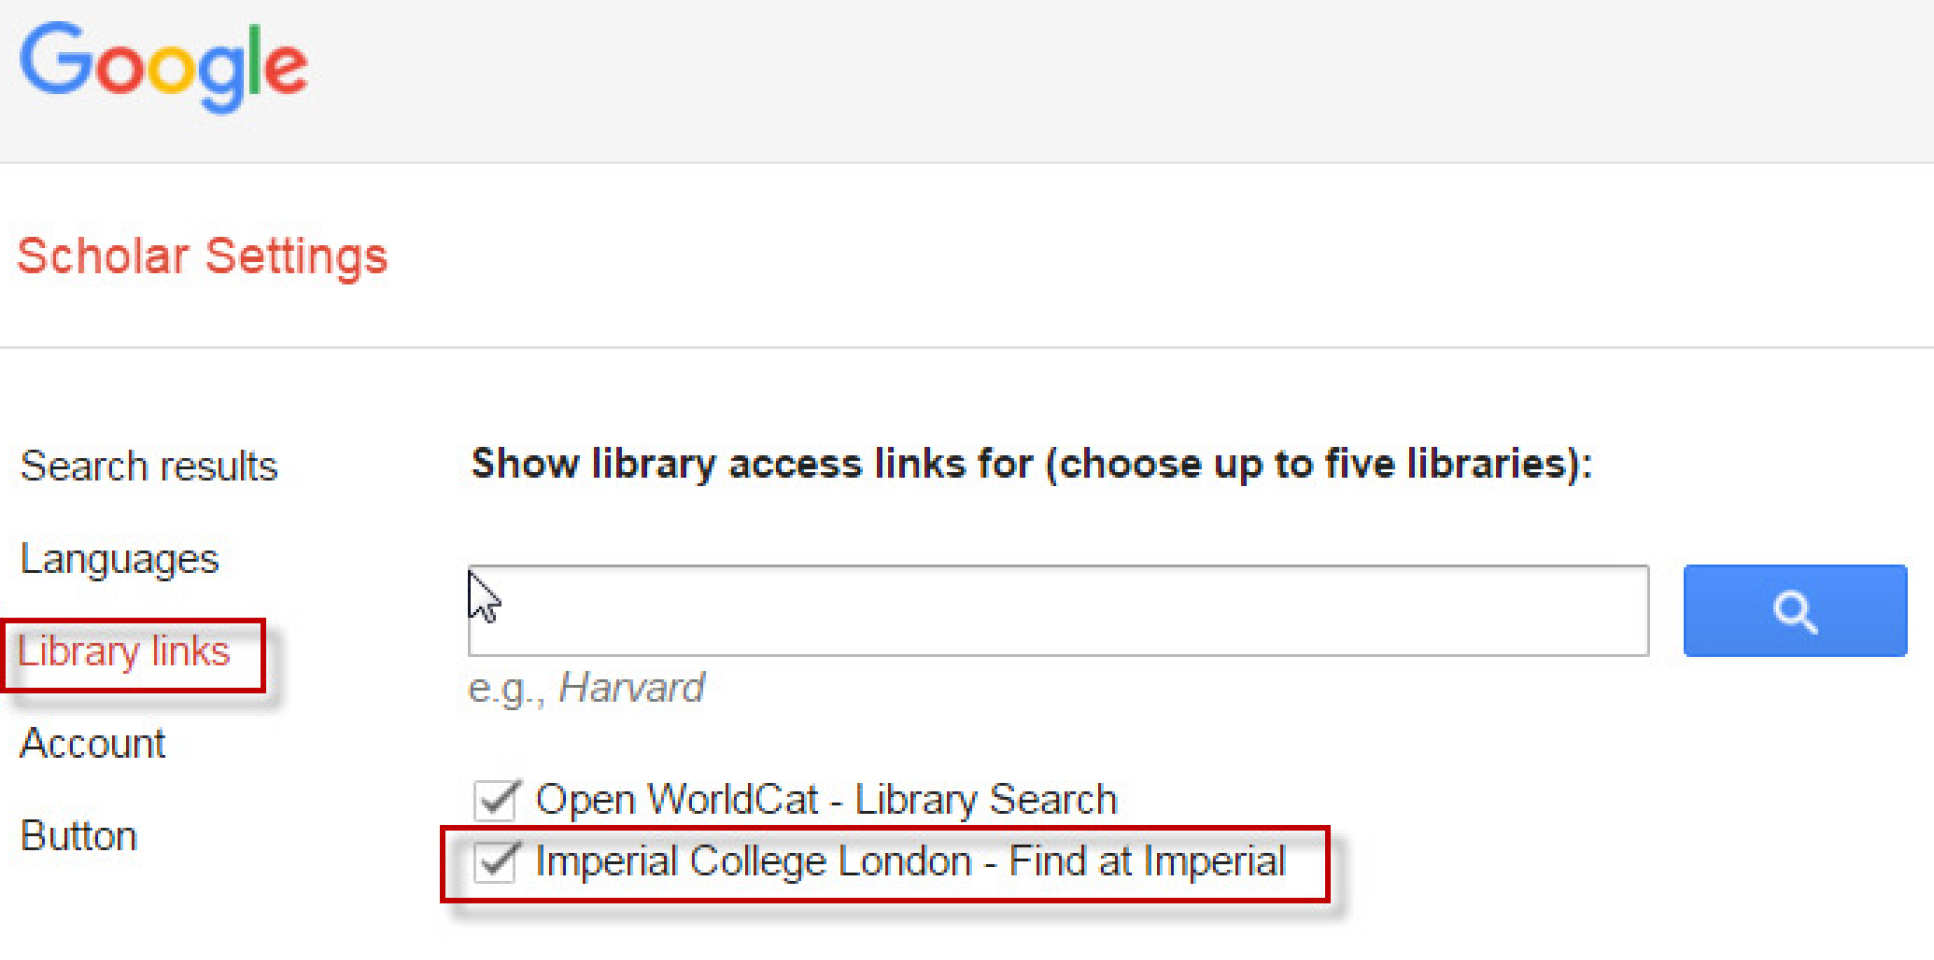Open the Search results settings section
Image resolution: width=1934 pixels, height=960 pixels.
tap(149, 466)
